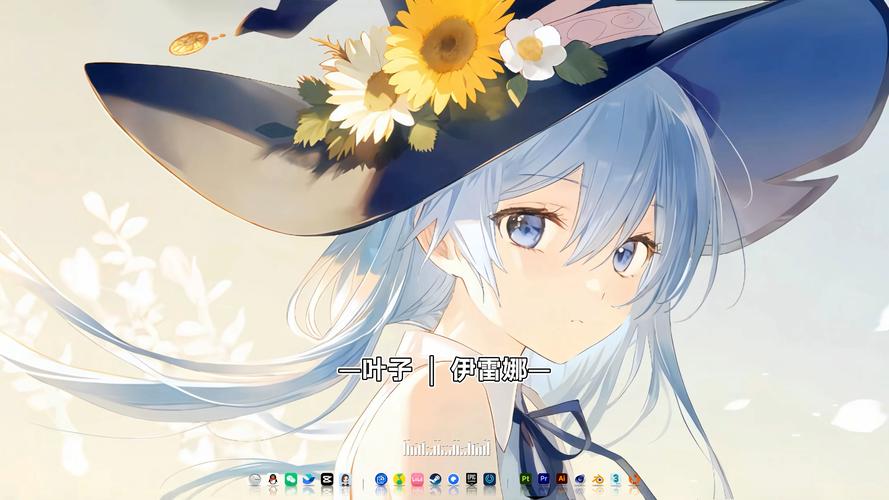Launch Epic Games from the dock
This screenshot has width=889, height=500.
[472, 480]
